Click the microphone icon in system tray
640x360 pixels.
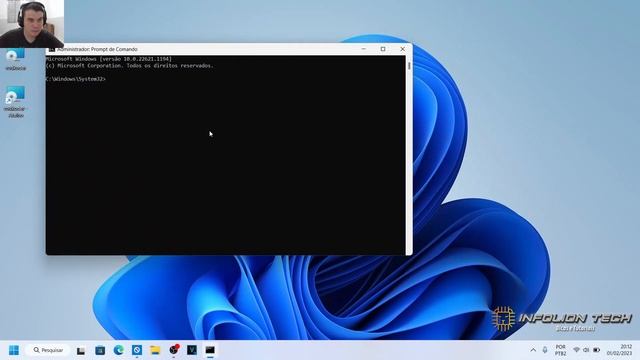coord(545,350)
